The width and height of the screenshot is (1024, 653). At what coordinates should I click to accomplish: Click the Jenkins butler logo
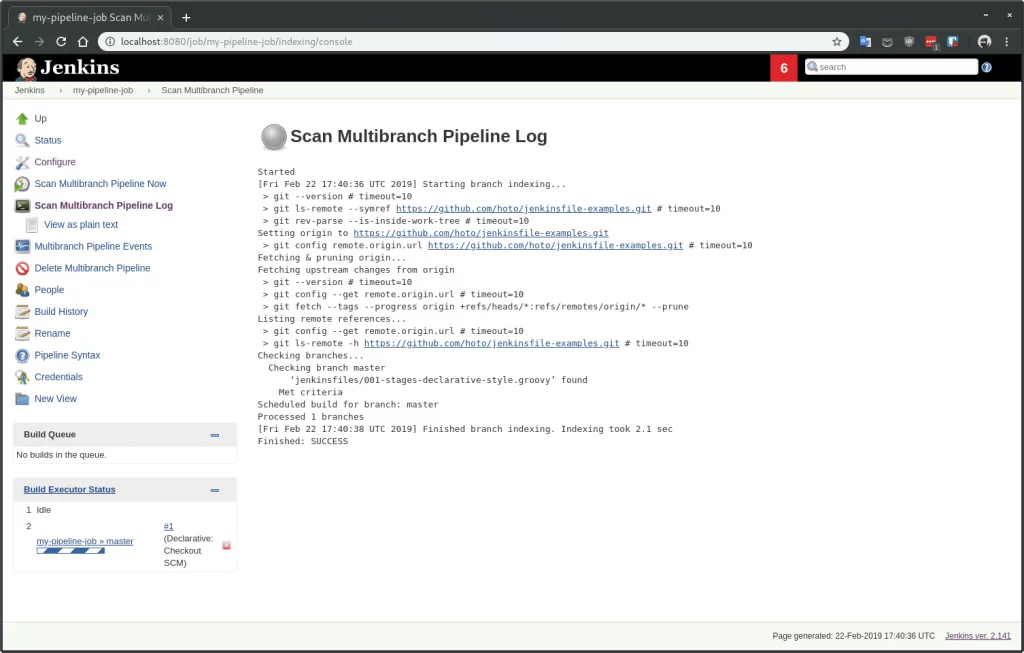click(26, 68)
